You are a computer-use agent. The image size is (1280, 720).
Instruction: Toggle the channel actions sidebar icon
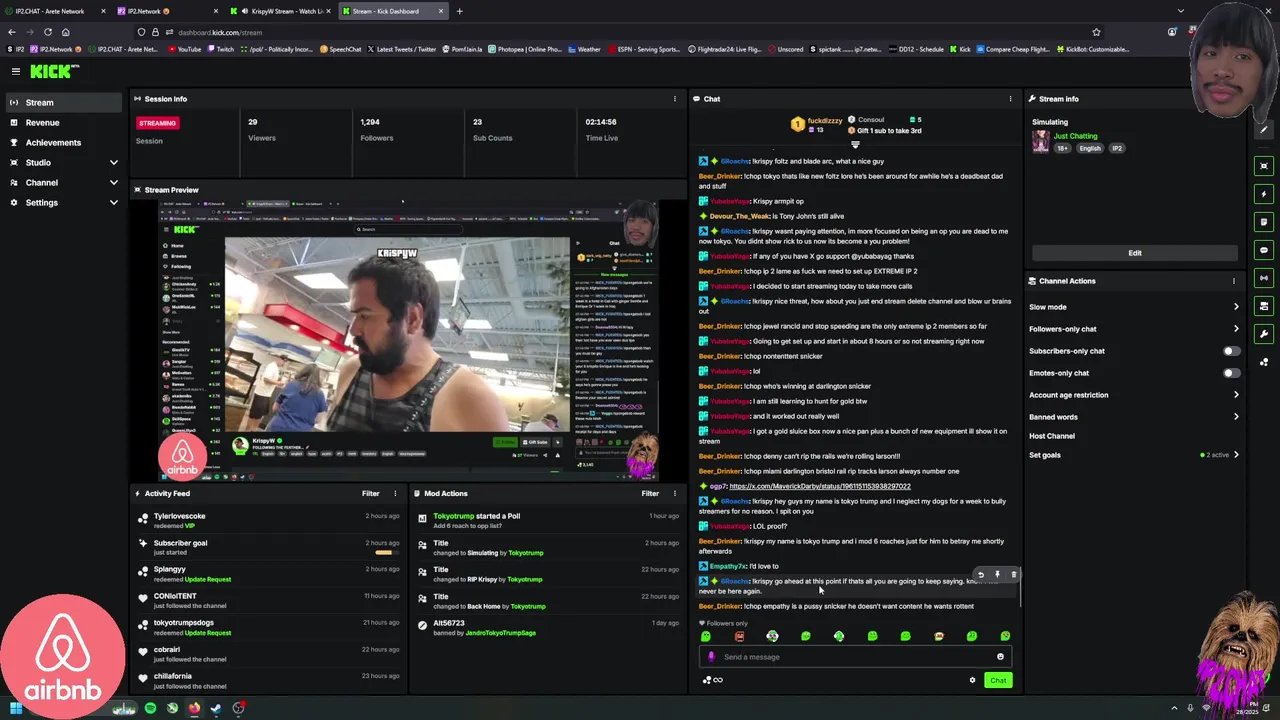pos(1264,306)
